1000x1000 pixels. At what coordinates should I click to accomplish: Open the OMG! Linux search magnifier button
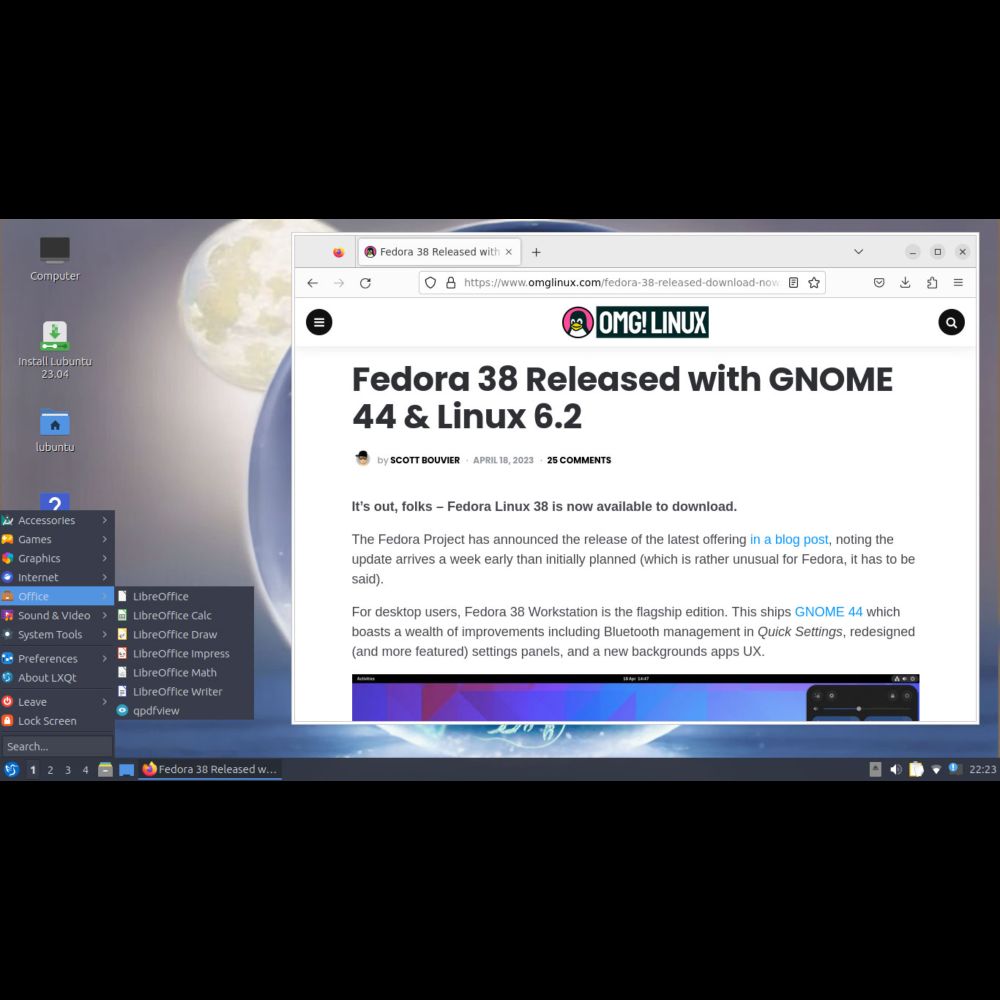click(x=951, y=322)
